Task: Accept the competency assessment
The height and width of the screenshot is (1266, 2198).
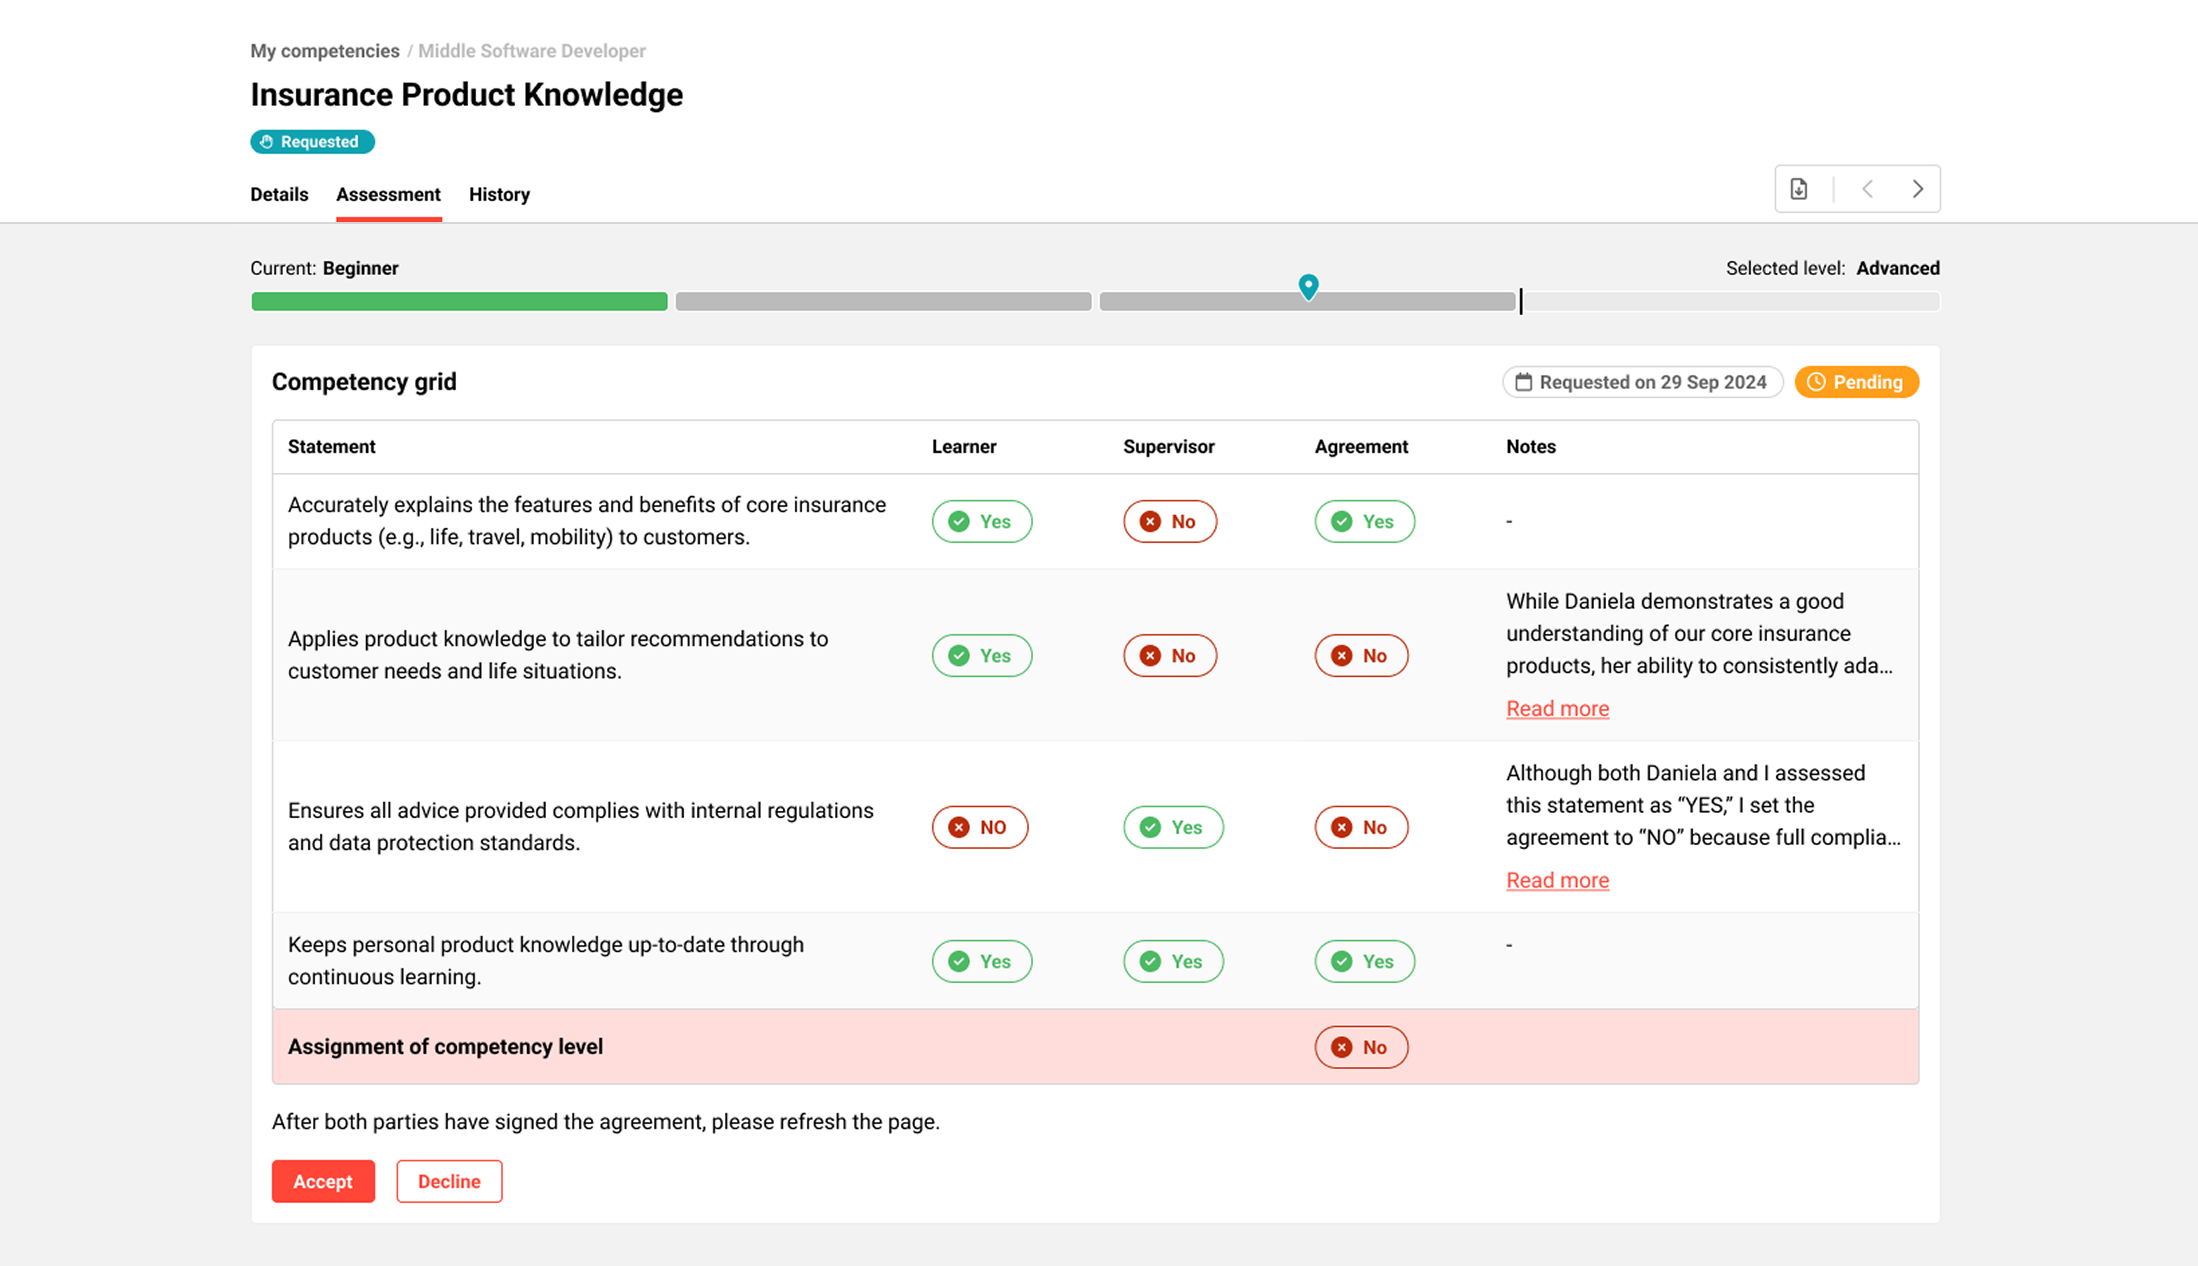Action: [323, 1181]
